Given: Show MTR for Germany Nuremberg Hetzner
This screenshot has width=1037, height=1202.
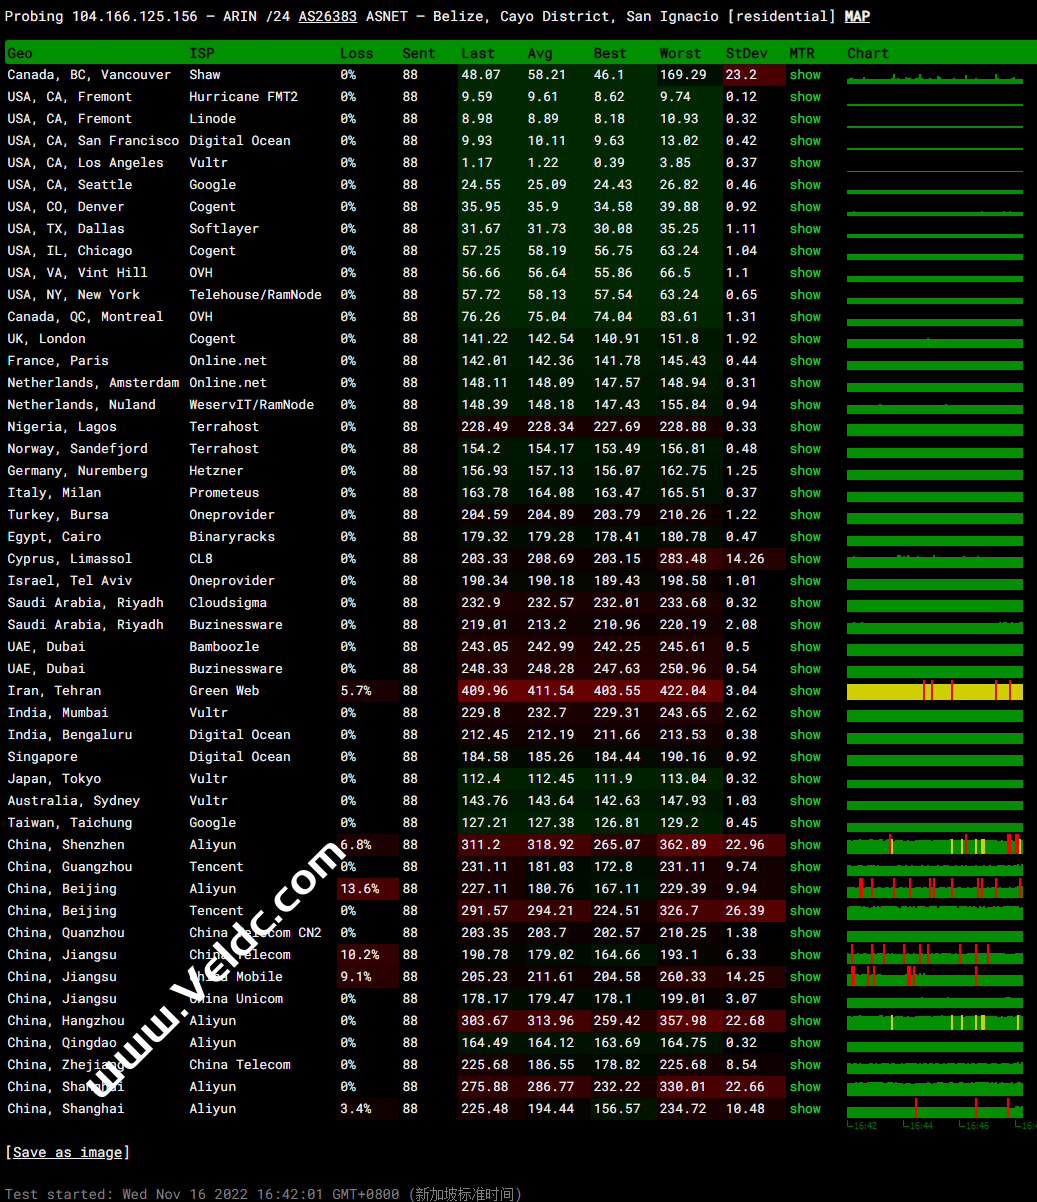Looking at the screenshot, I should [805, 471].
